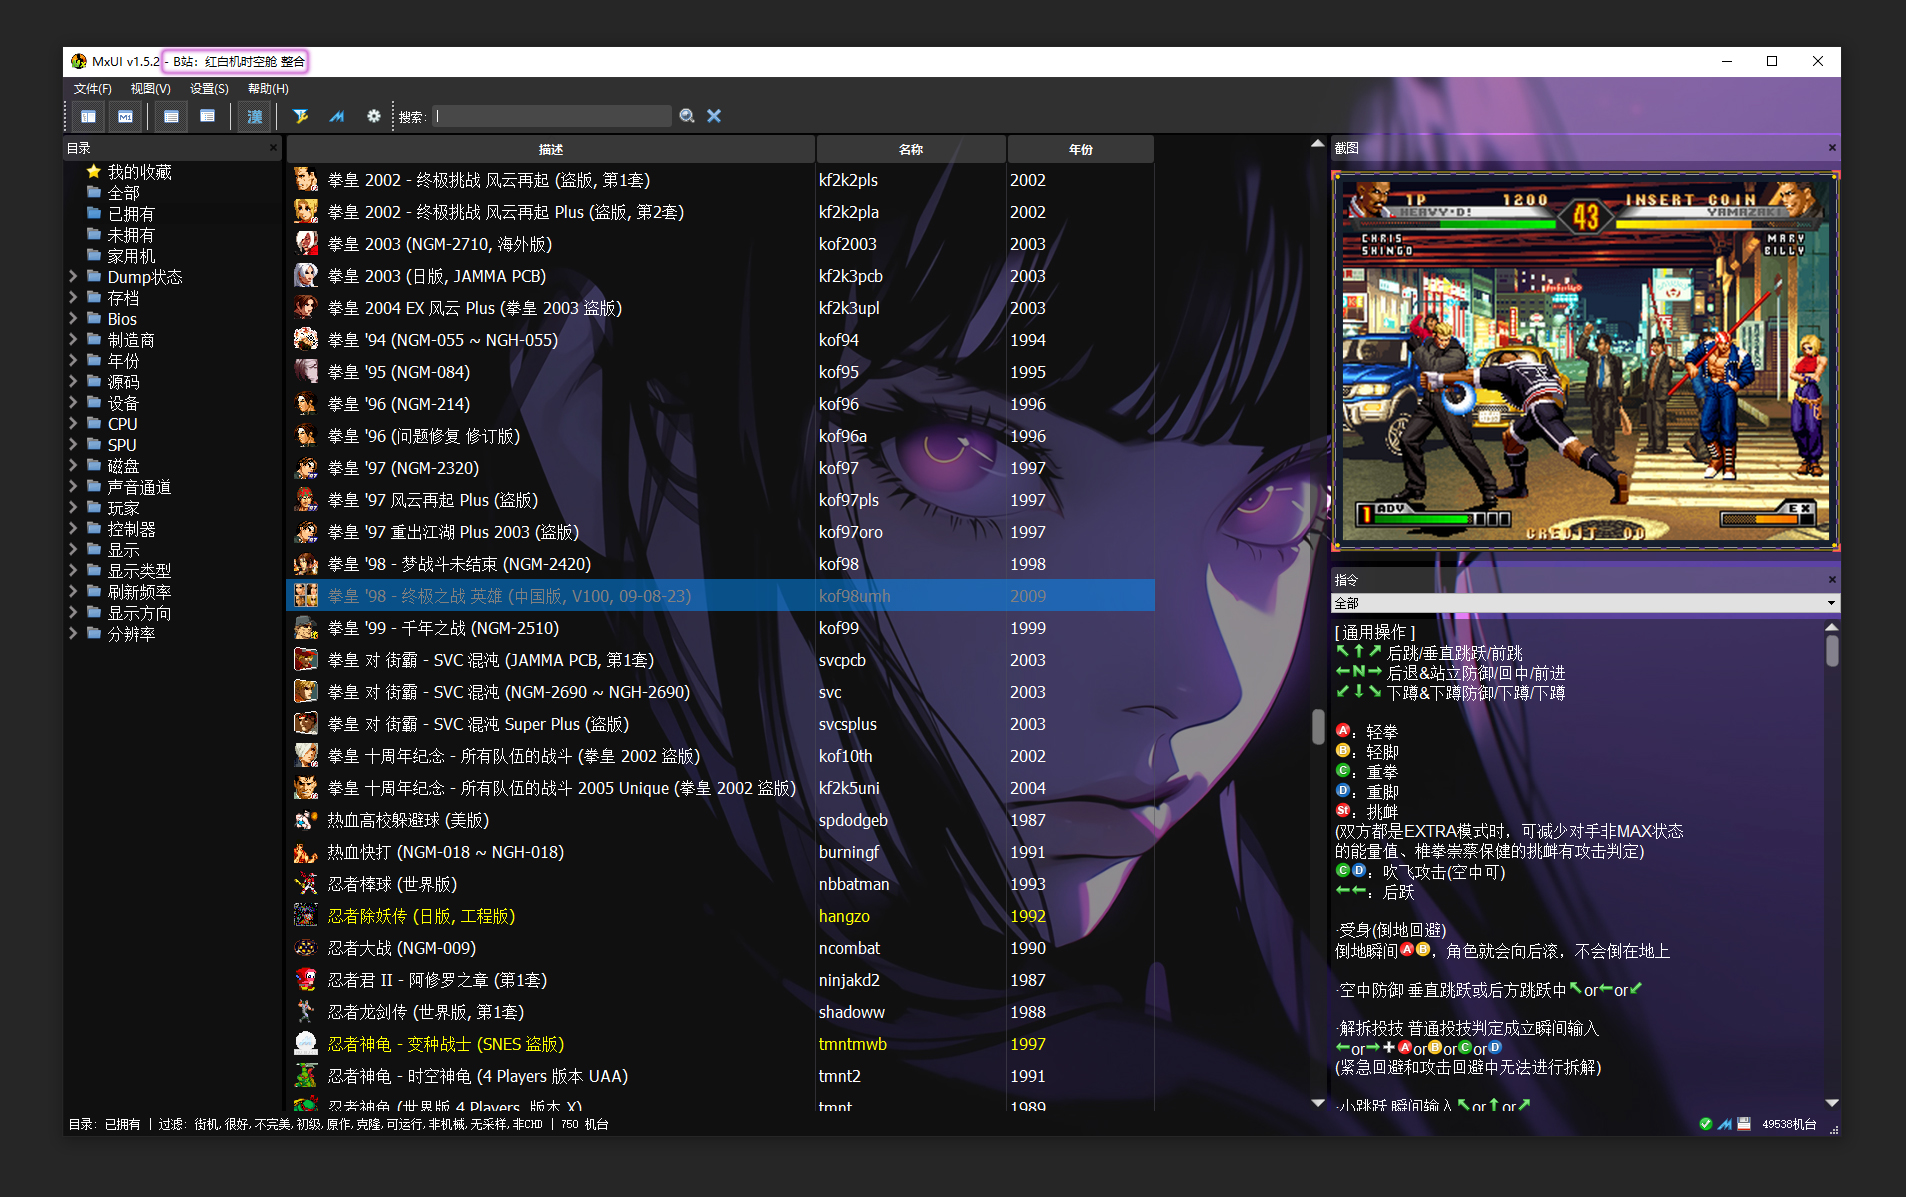This screenshot has width=1906, height=1197.
Task: Toggle the grouped list view button
Action: (207, 116)
